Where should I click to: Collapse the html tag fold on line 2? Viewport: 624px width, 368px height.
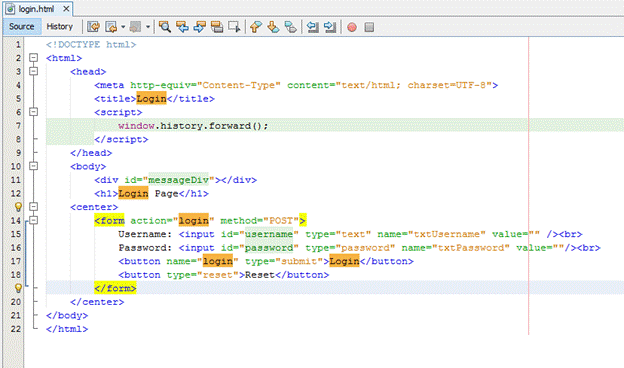pyautogui.click(x=33, y=58)
